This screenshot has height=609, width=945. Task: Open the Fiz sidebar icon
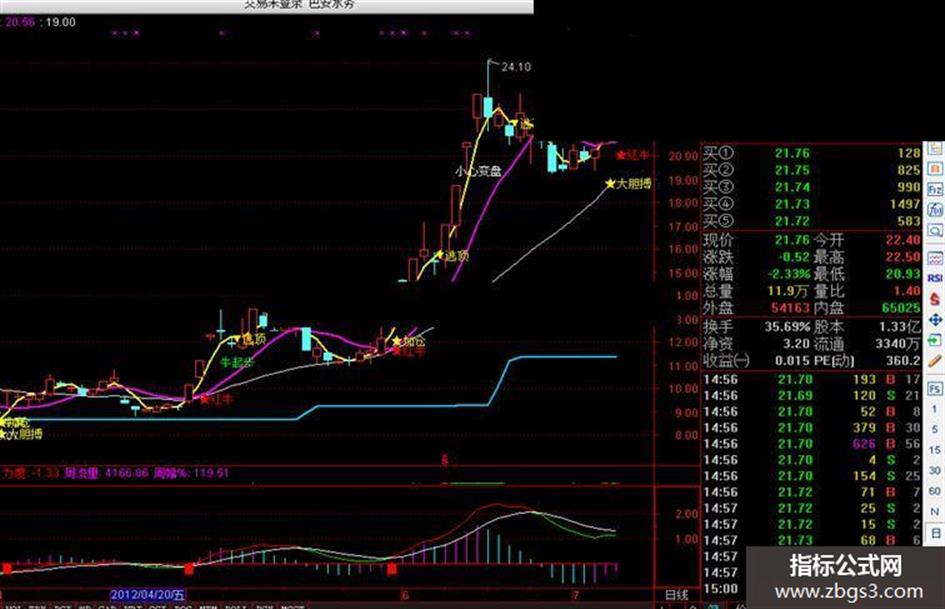935,189
